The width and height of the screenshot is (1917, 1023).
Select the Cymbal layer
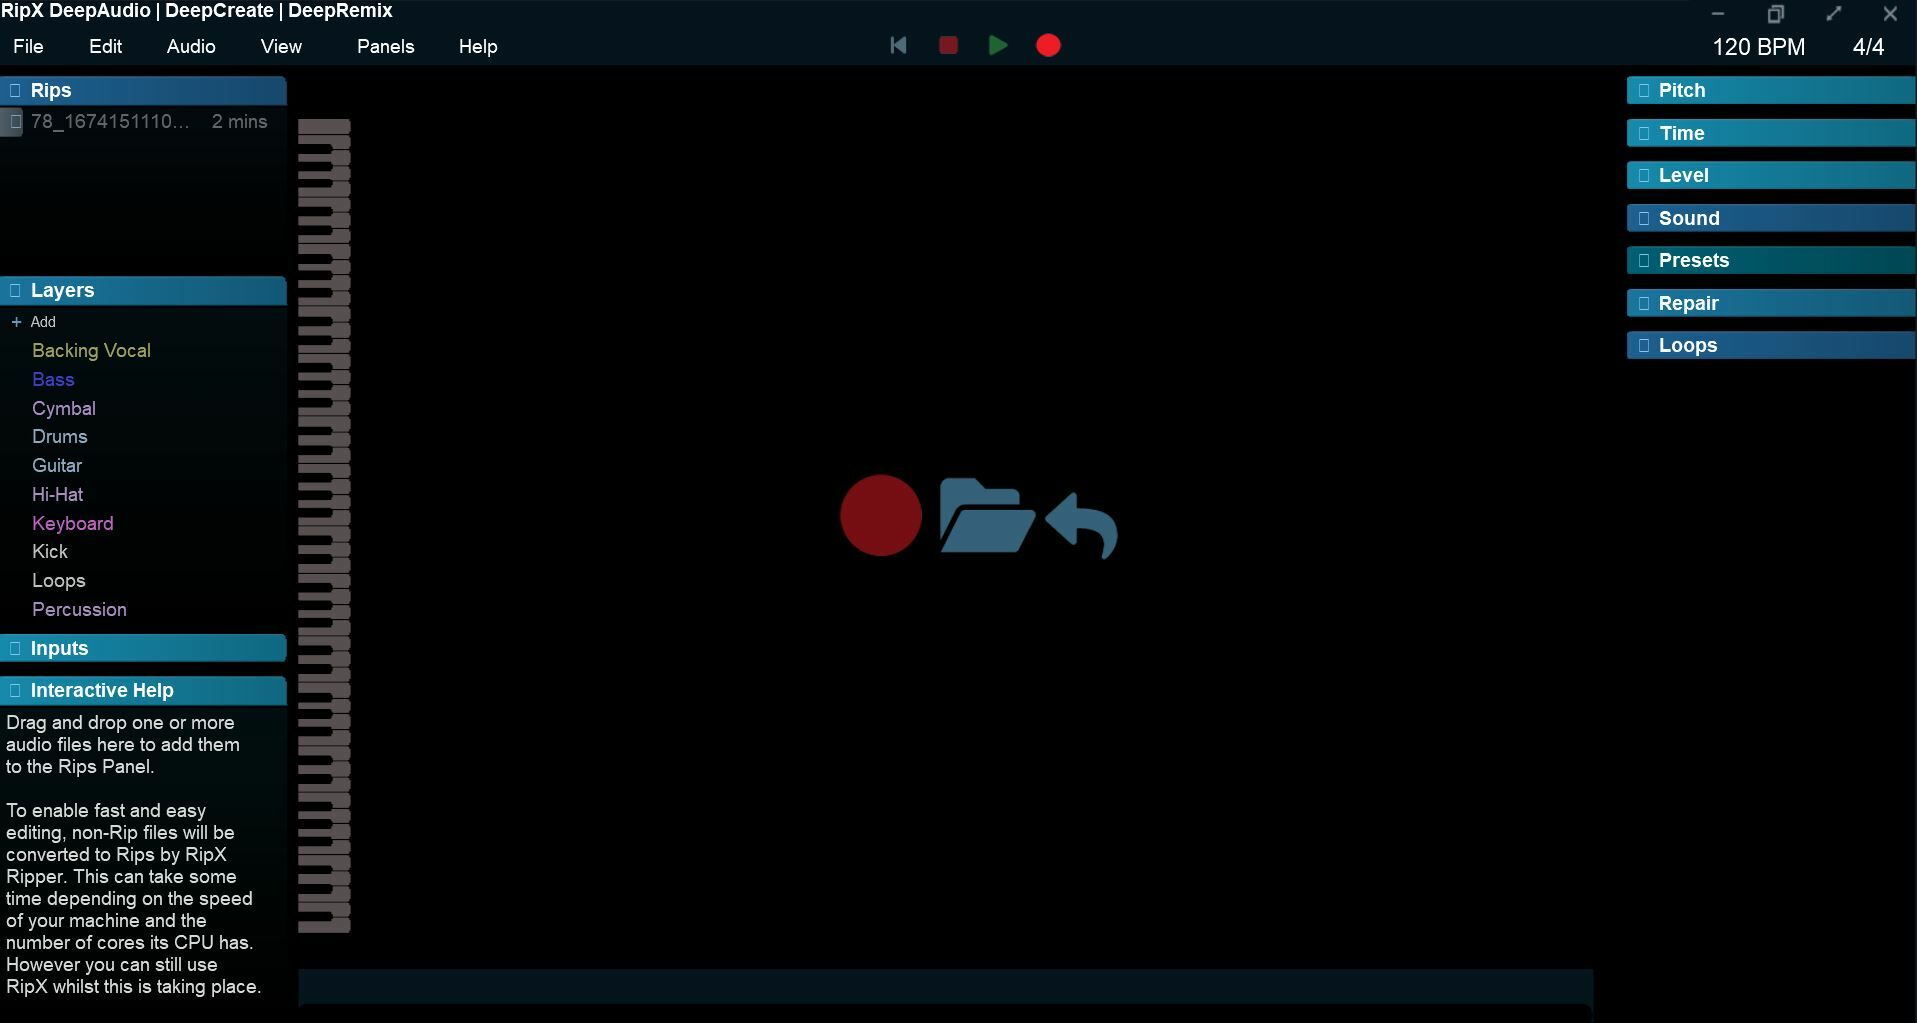pos(64,409)
